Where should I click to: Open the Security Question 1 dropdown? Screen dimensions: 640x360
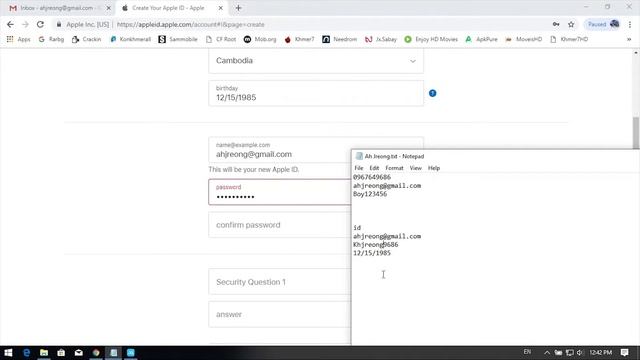click(280, 282)
